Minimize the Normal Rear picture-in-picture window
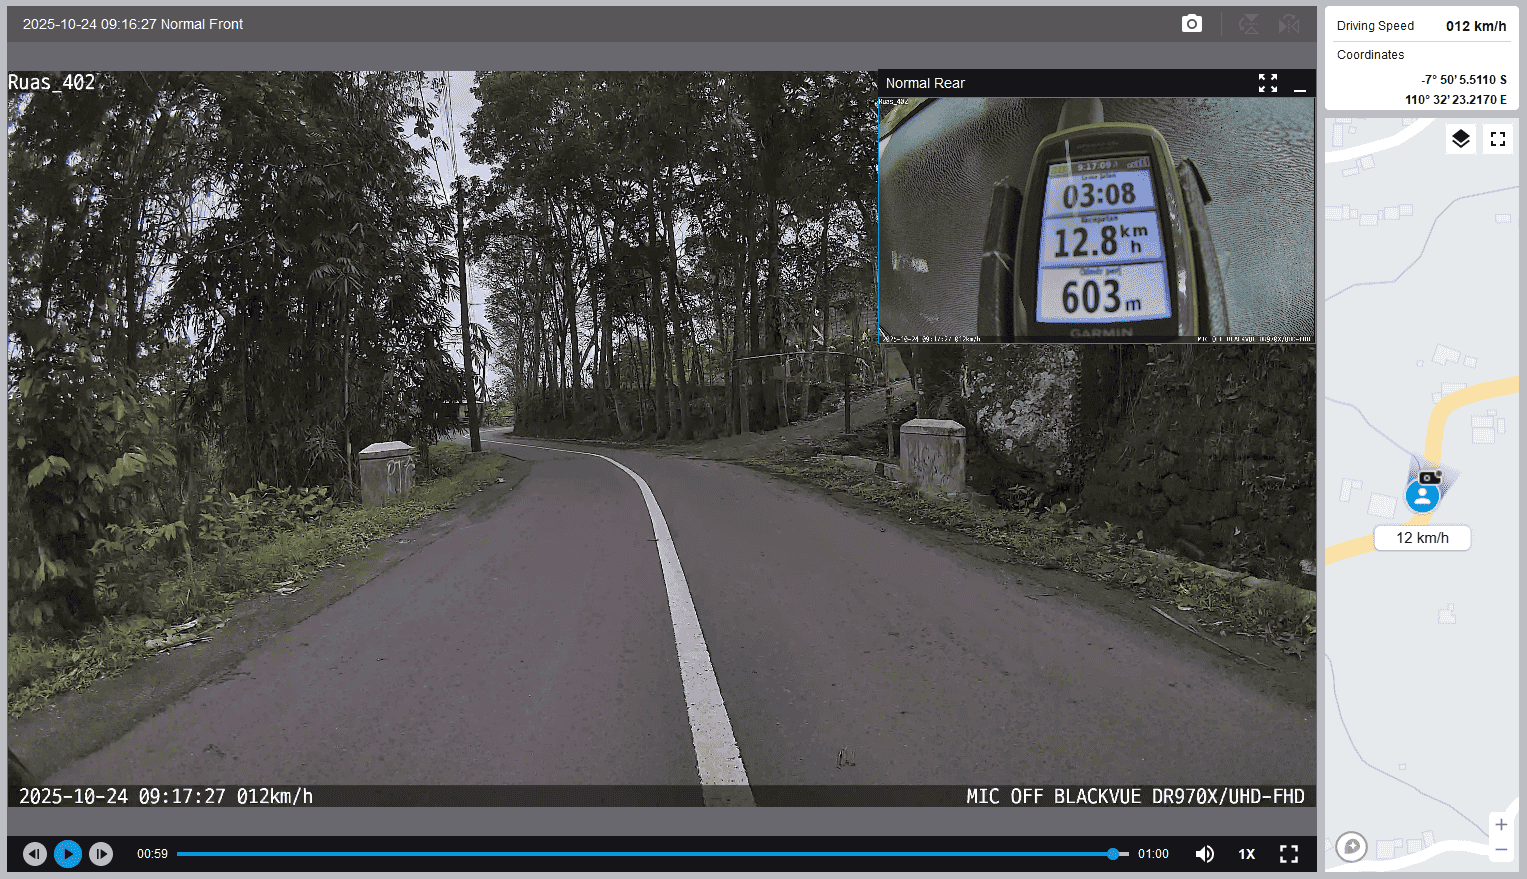 (x=1300, y=84)
